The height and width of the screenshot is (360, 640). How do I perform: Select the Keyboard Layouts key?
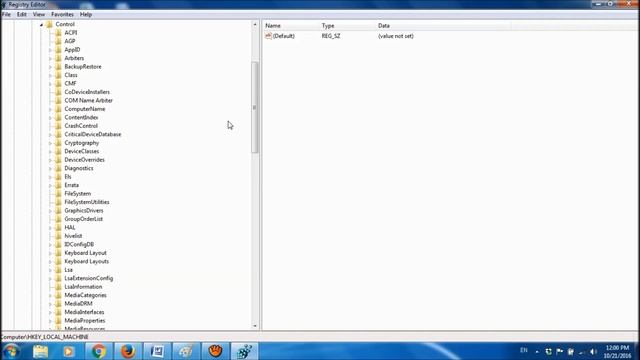[x=87, y=261]
